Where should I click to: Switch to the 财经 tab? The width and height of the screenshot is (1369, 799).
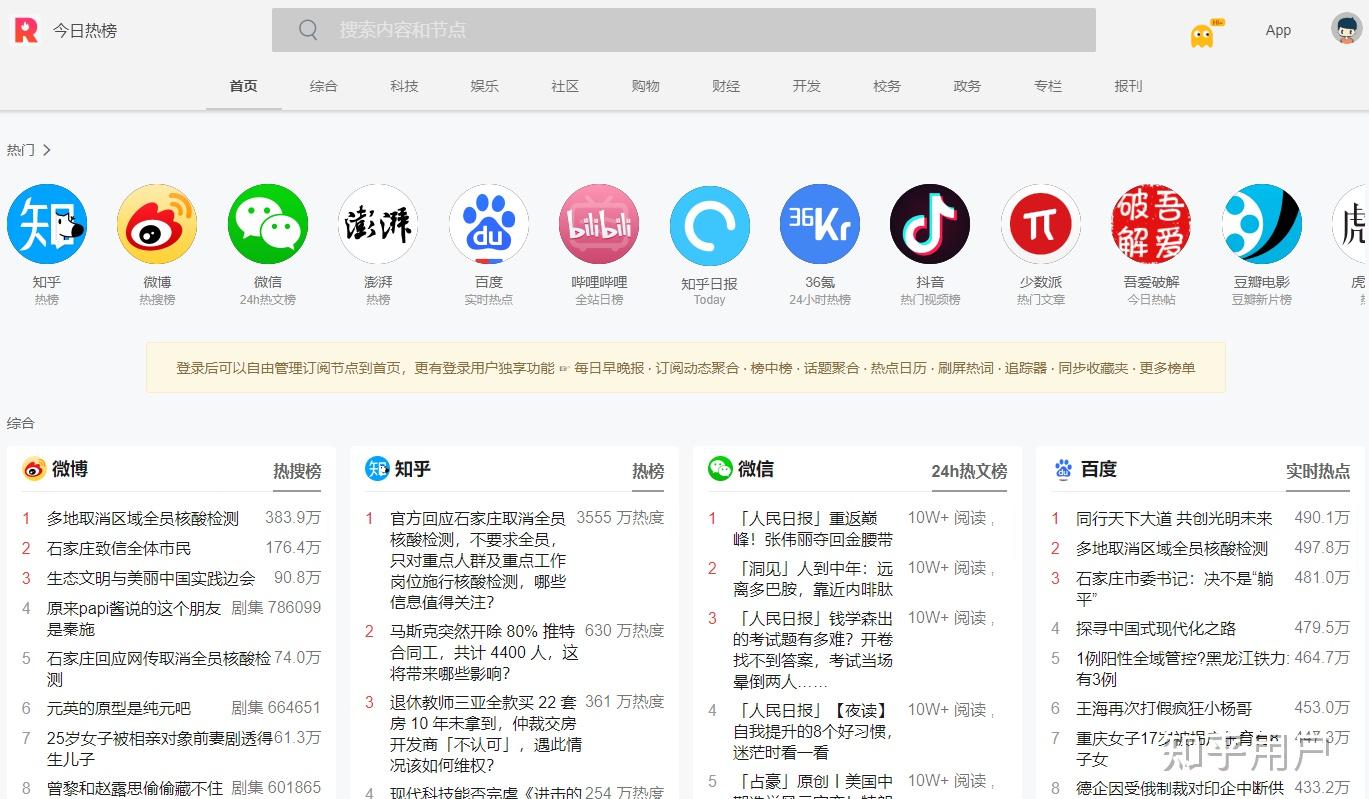point(726,86)
